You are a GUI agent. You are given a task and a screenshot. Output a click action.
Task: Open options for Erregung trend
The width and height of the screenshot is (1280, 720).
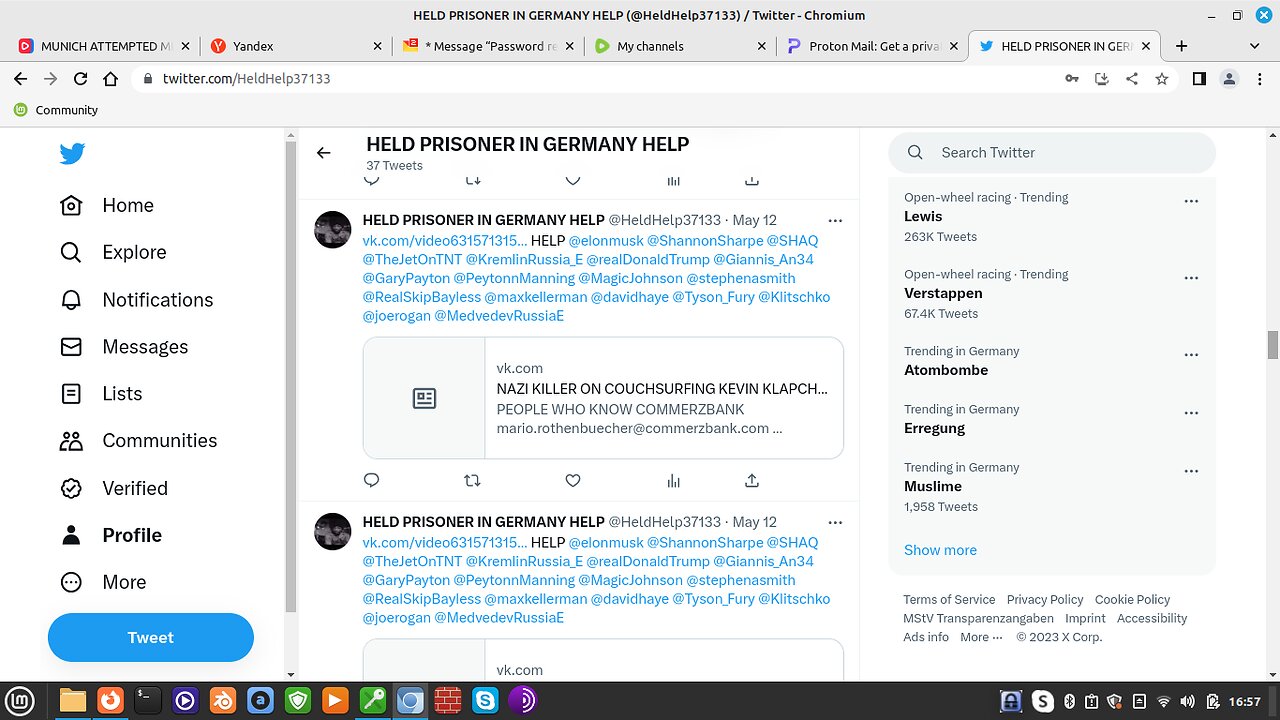click(1191, 413)
